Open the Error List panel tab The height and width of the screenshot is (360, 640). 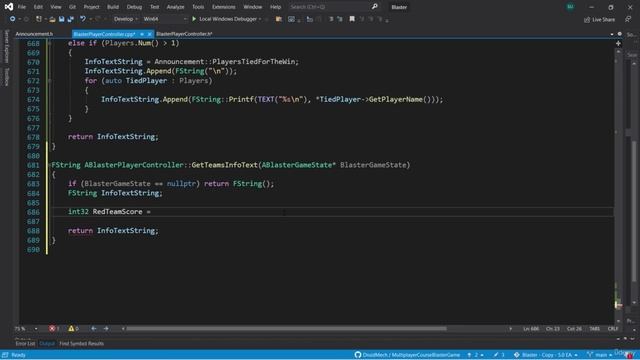point(25,344)
